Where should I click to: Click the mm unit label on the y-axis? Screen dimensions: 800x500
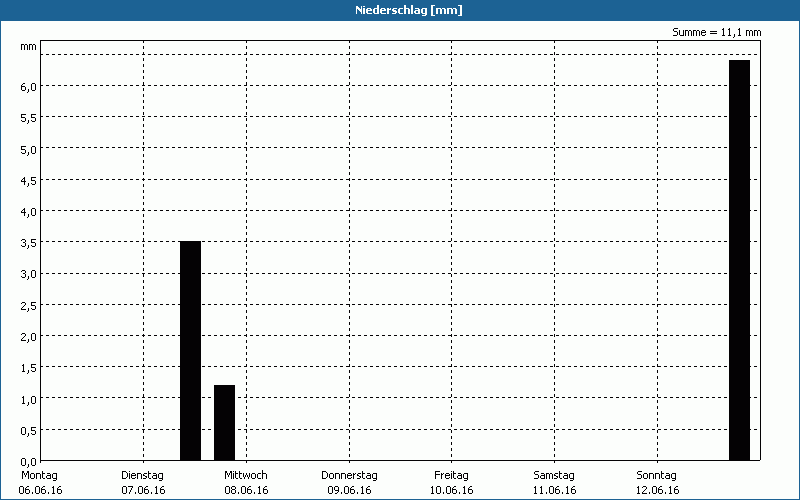29,47
